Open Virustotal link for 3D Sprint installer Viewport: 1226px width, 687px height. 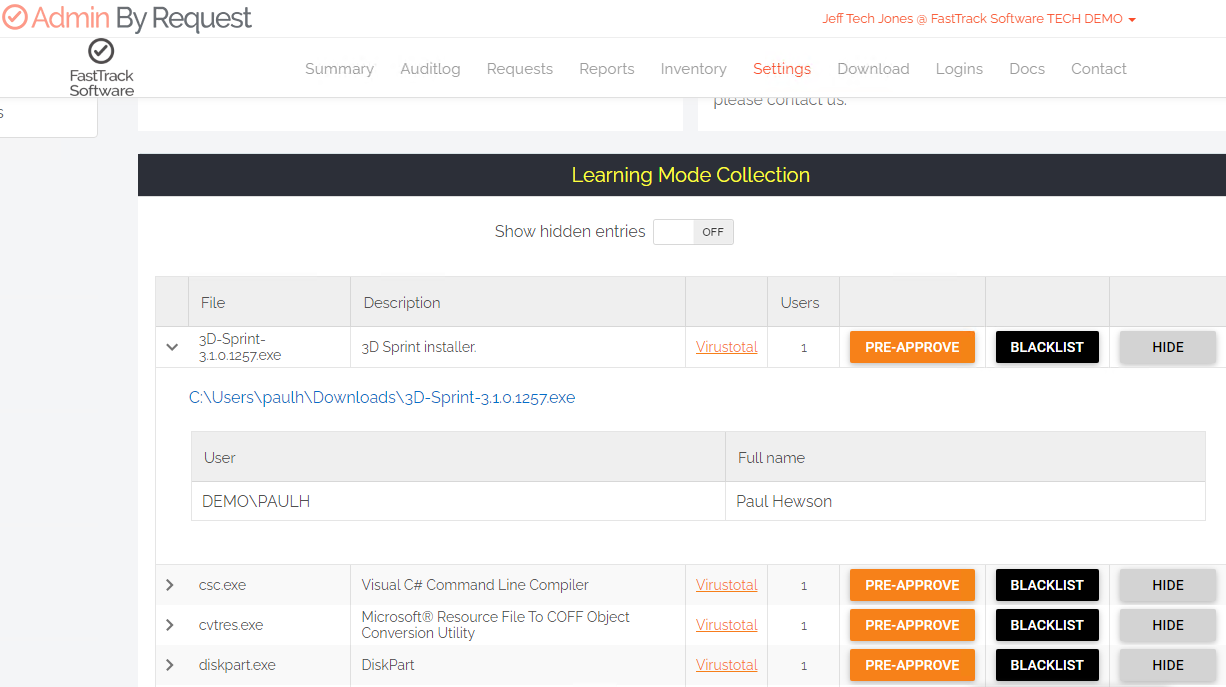click(x=727, y=347)
